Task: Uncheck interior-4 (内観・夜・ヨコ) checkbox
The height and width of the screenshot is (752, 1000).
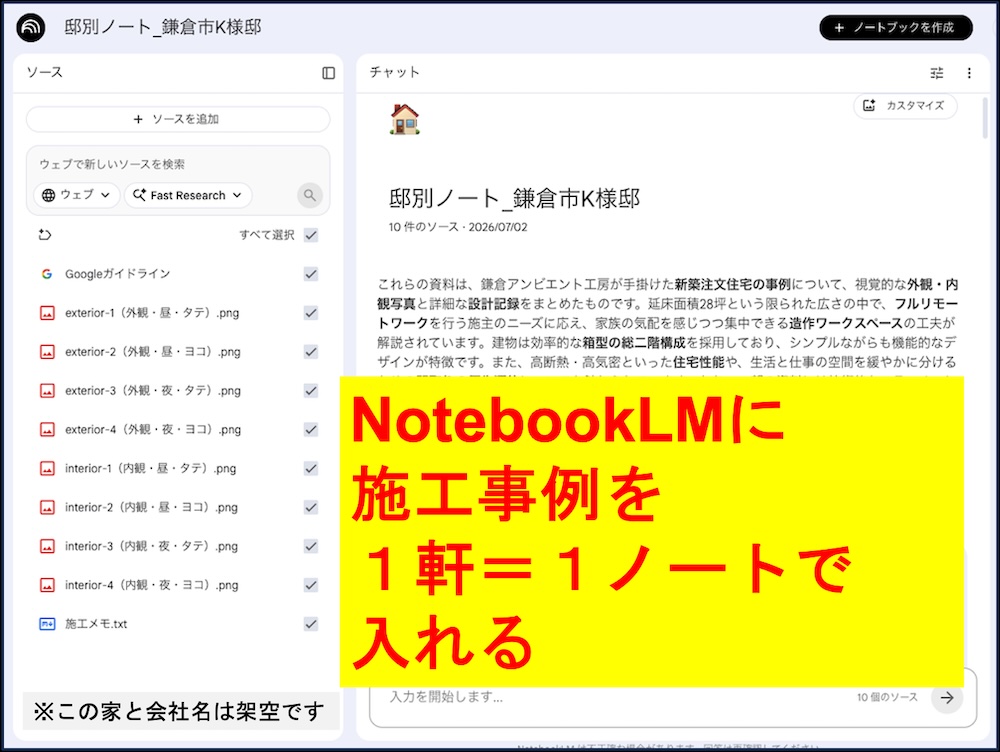Action: pos(311,585)
